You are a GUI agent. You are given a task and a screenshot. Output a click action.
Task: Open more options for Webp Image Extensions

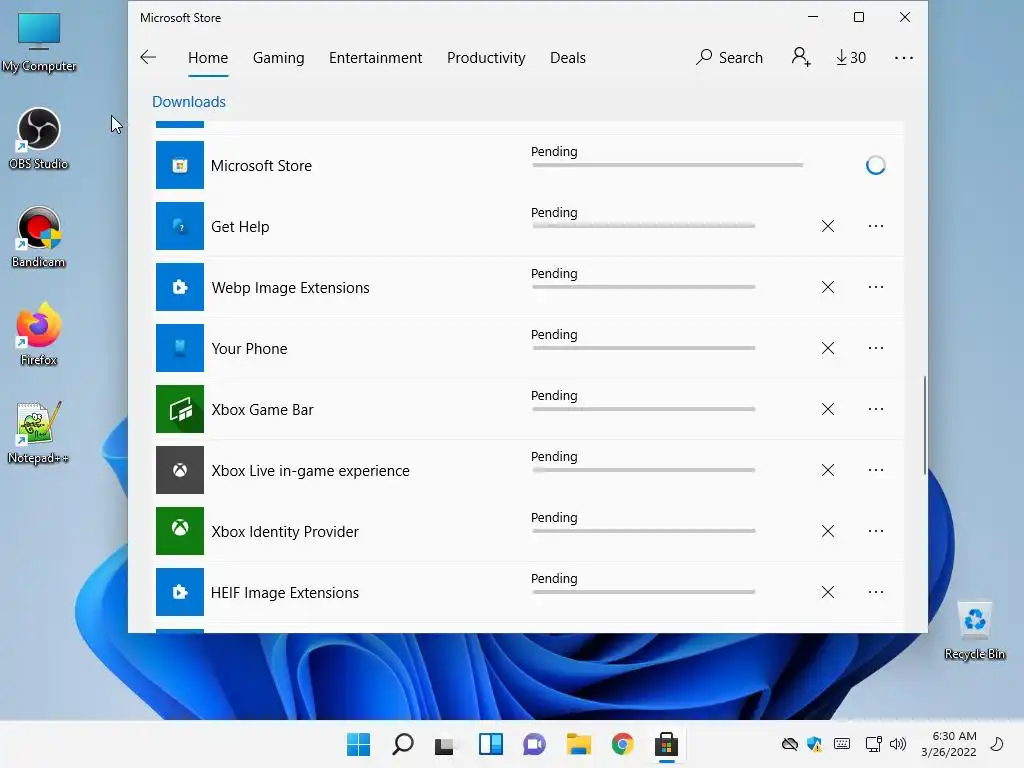click(x=876, y=287)
